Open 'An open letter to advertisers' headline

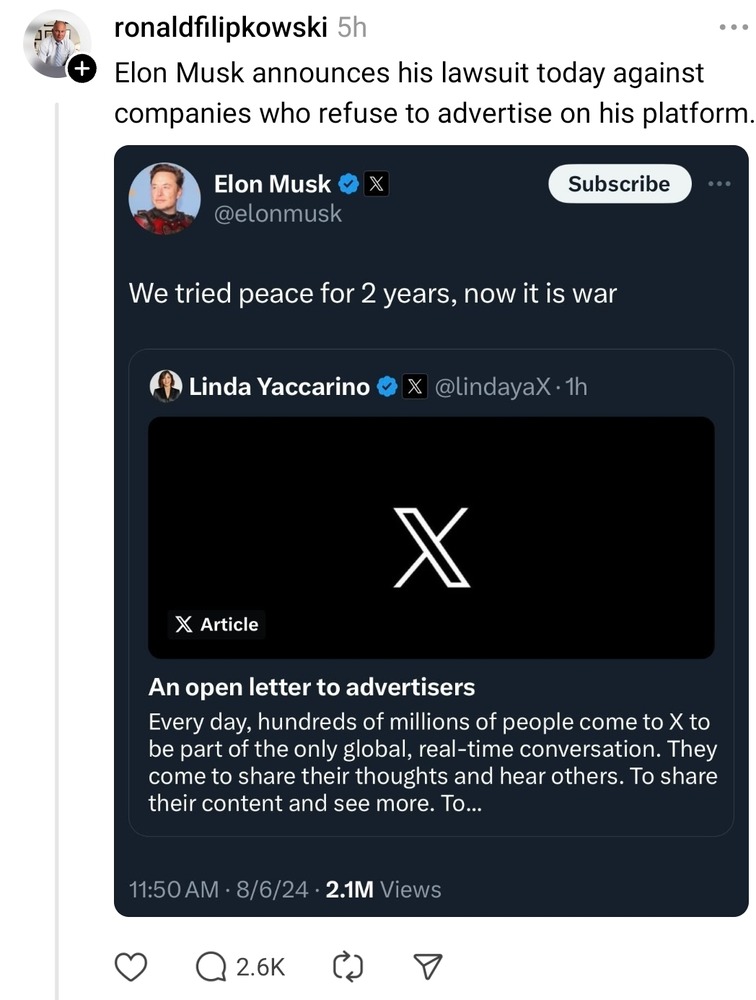pyautogui.click(x=311, y=687)
